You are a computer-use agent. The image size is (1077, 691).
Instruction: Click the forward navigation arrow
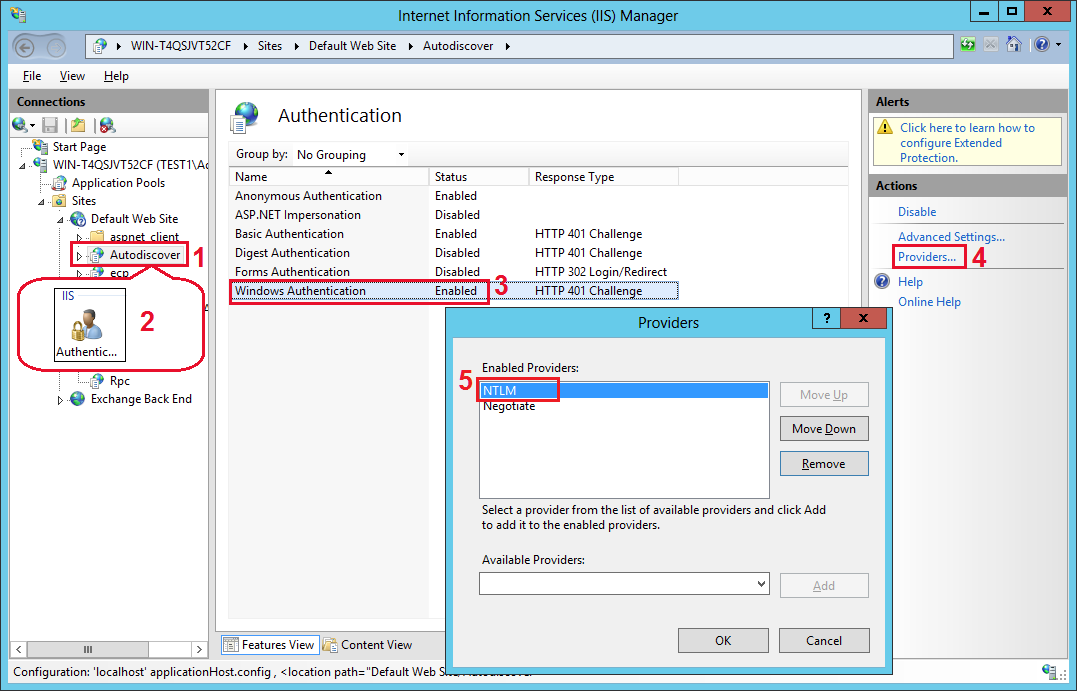coord(56,47)
